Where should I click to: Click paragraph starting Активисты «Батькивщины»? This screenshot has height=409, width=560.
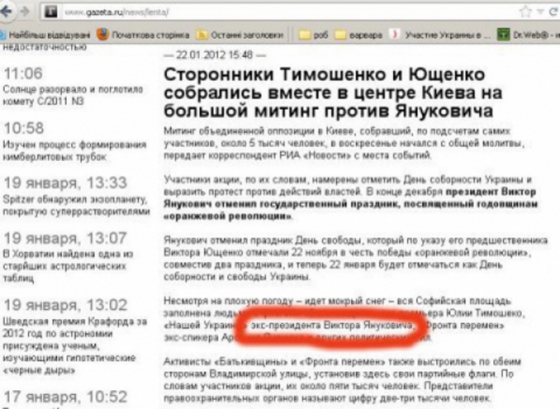pyautogui.click(x=342, y=380)
